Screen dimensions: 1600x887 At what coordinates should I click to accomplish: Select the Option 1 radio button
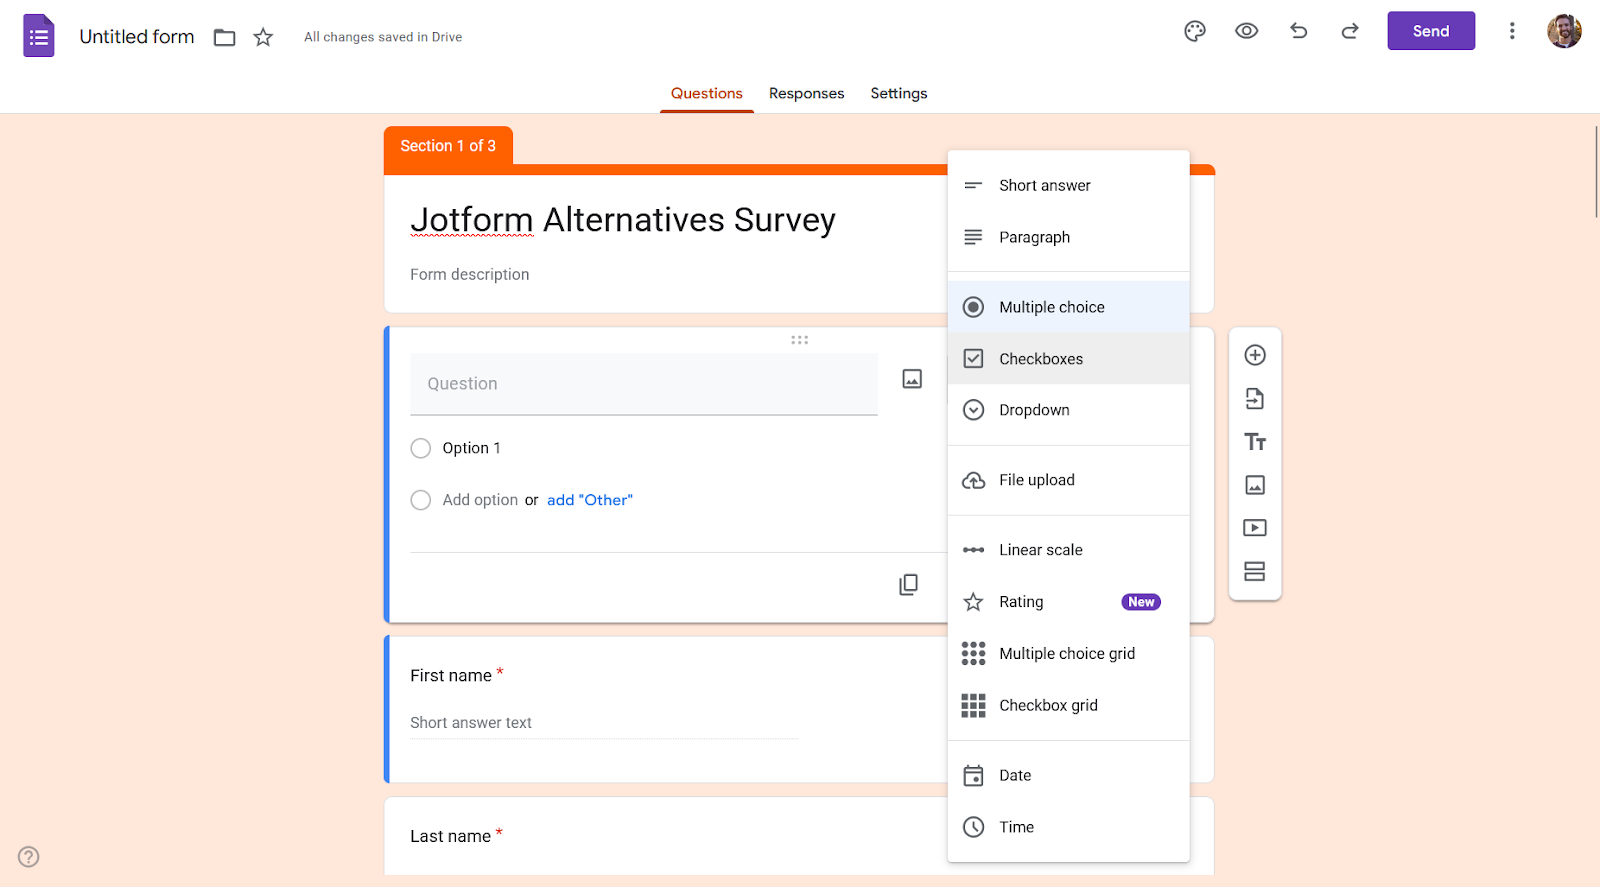click(421, 448)
